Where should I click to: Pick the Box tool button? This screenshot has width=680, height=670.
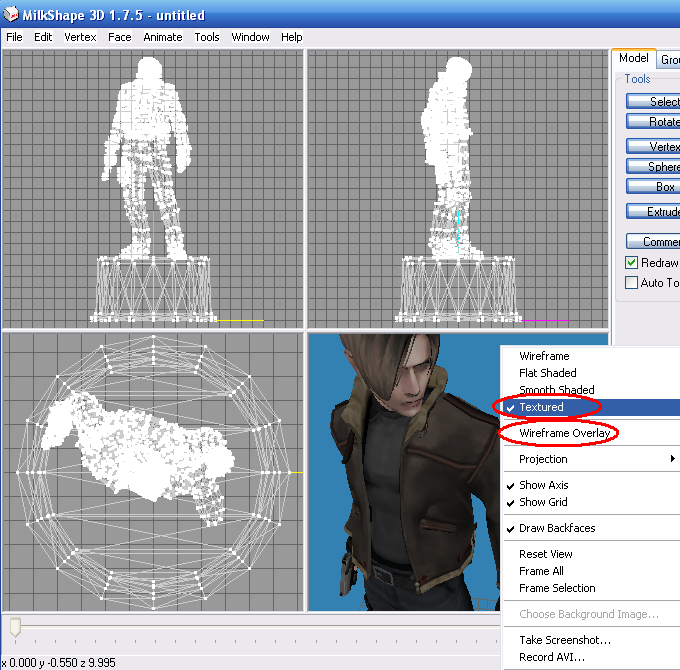pos(655,187)
